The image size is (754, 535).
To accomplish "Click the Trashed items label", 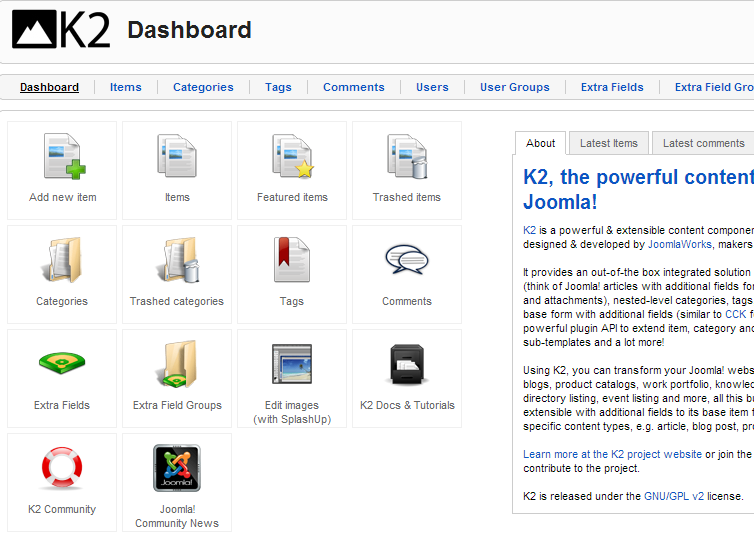I will coord(407,197).
